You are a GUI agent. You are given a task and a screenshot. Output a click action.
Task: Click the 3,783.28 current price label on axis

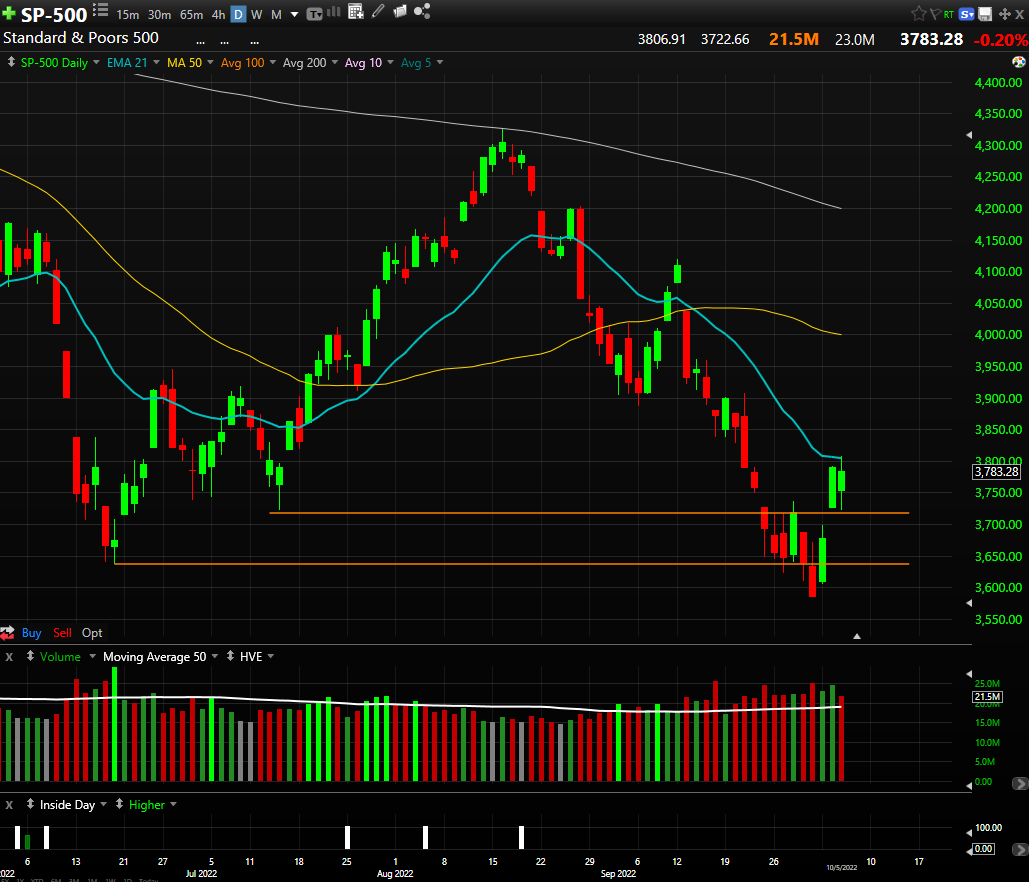996,471
